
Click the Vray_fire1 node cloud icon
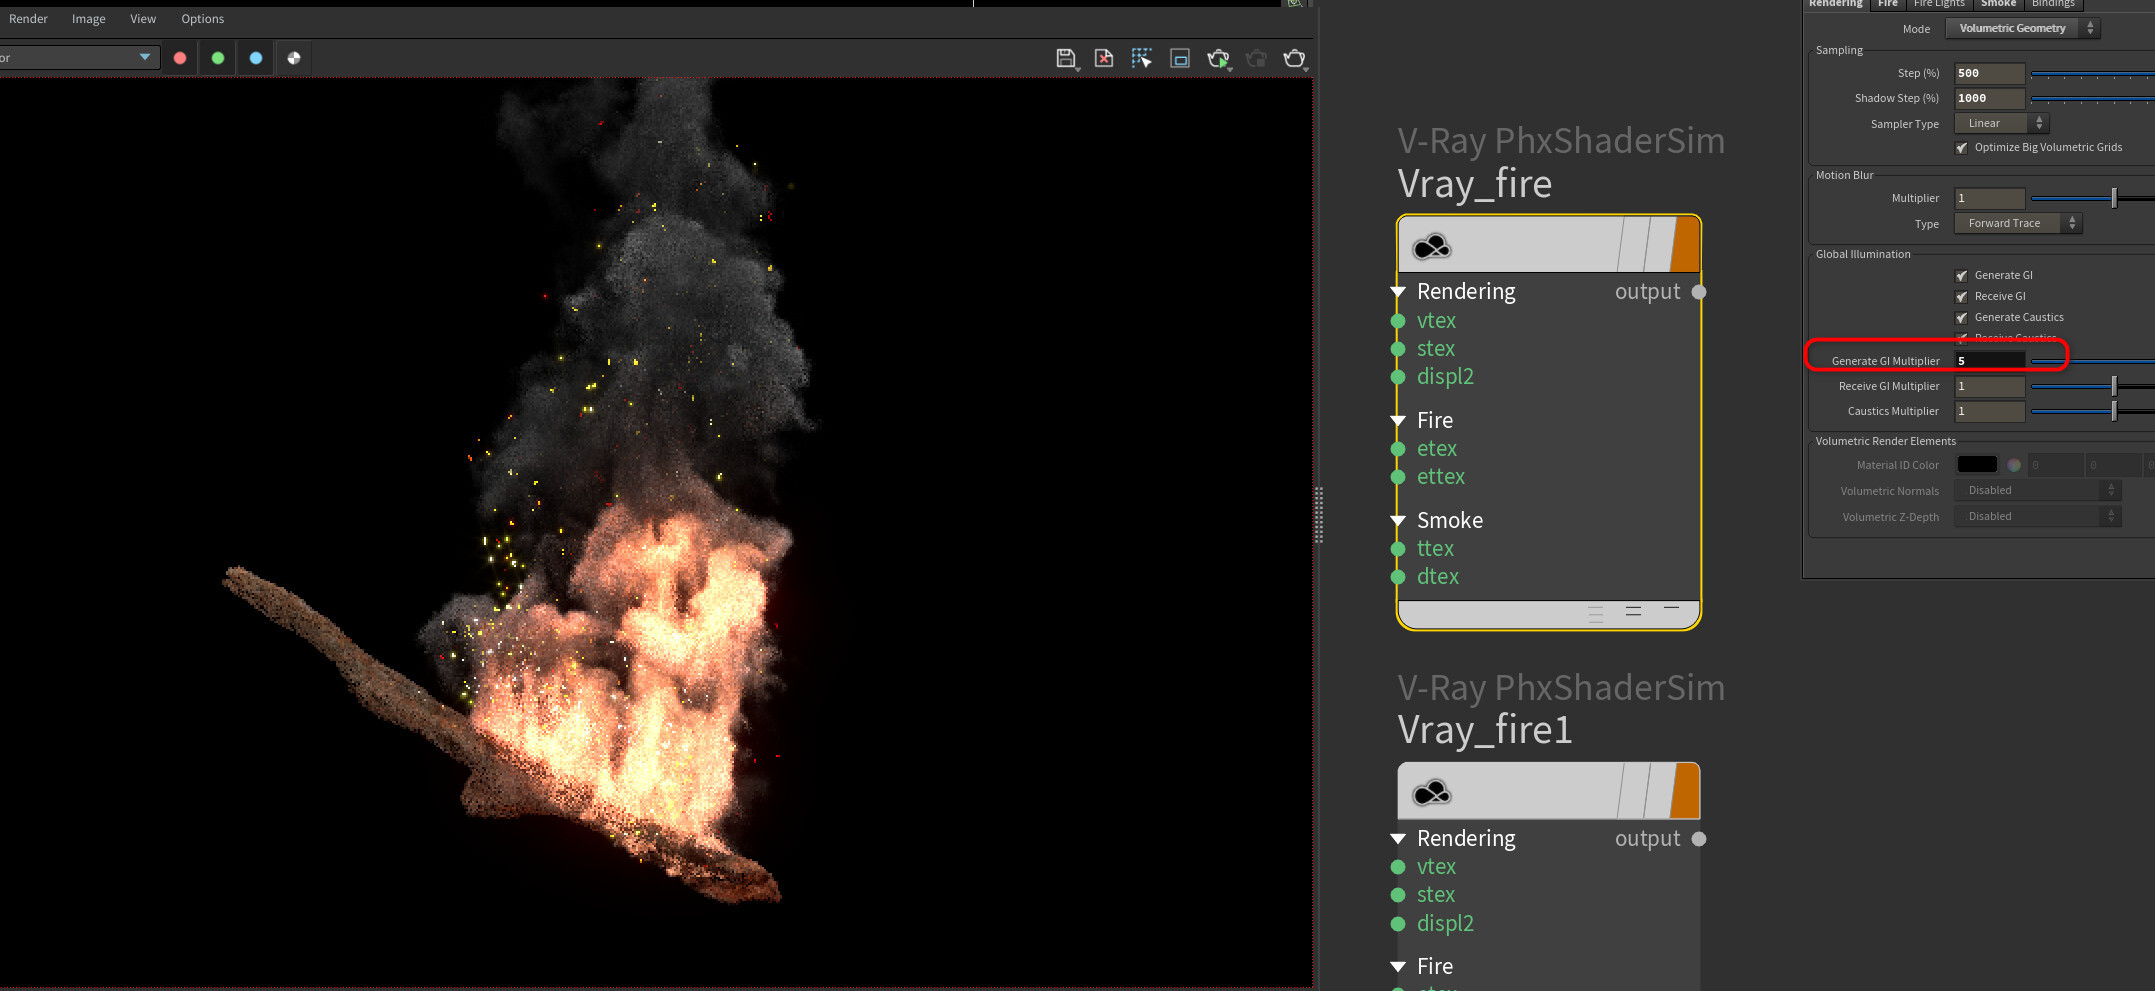tap(1432, 793)
